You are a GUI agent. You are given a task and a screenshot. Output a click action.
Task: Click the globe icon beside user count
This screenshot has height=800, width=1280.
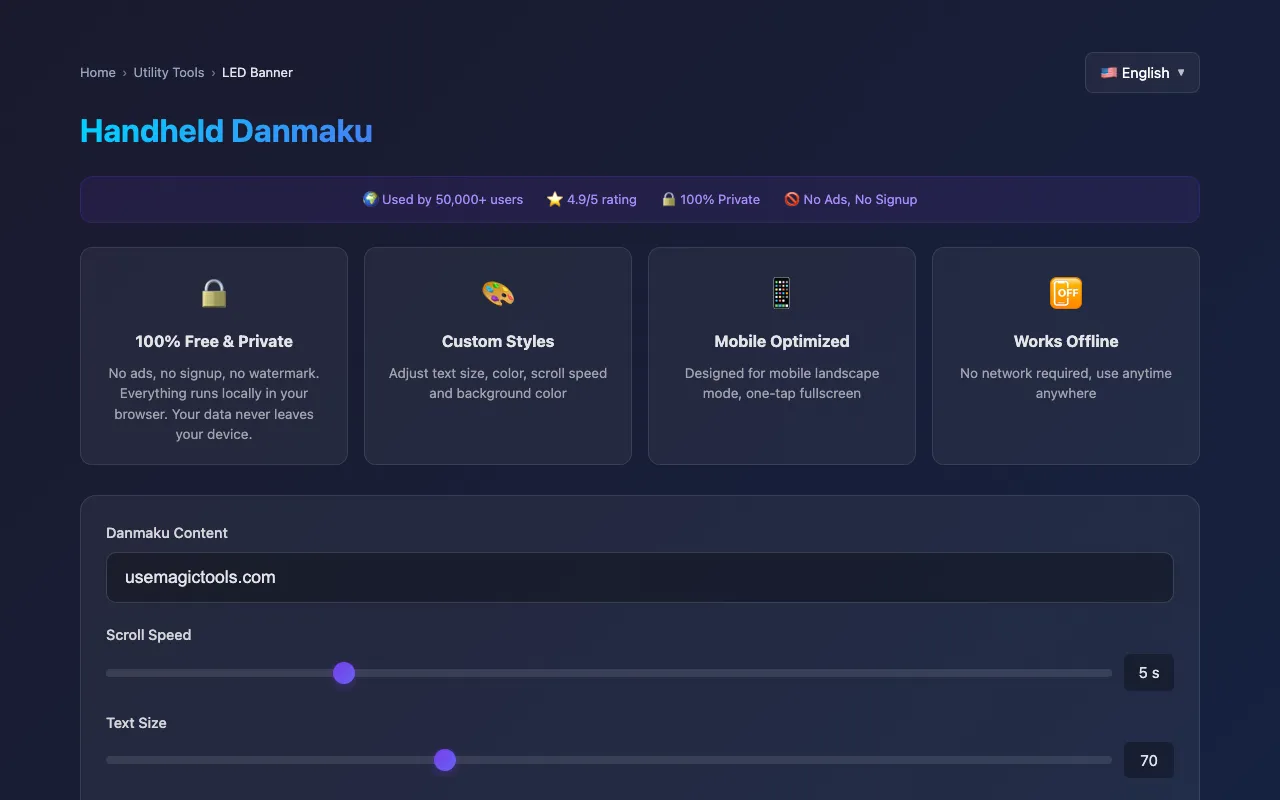pyautogui.click(x=370, y=199)
